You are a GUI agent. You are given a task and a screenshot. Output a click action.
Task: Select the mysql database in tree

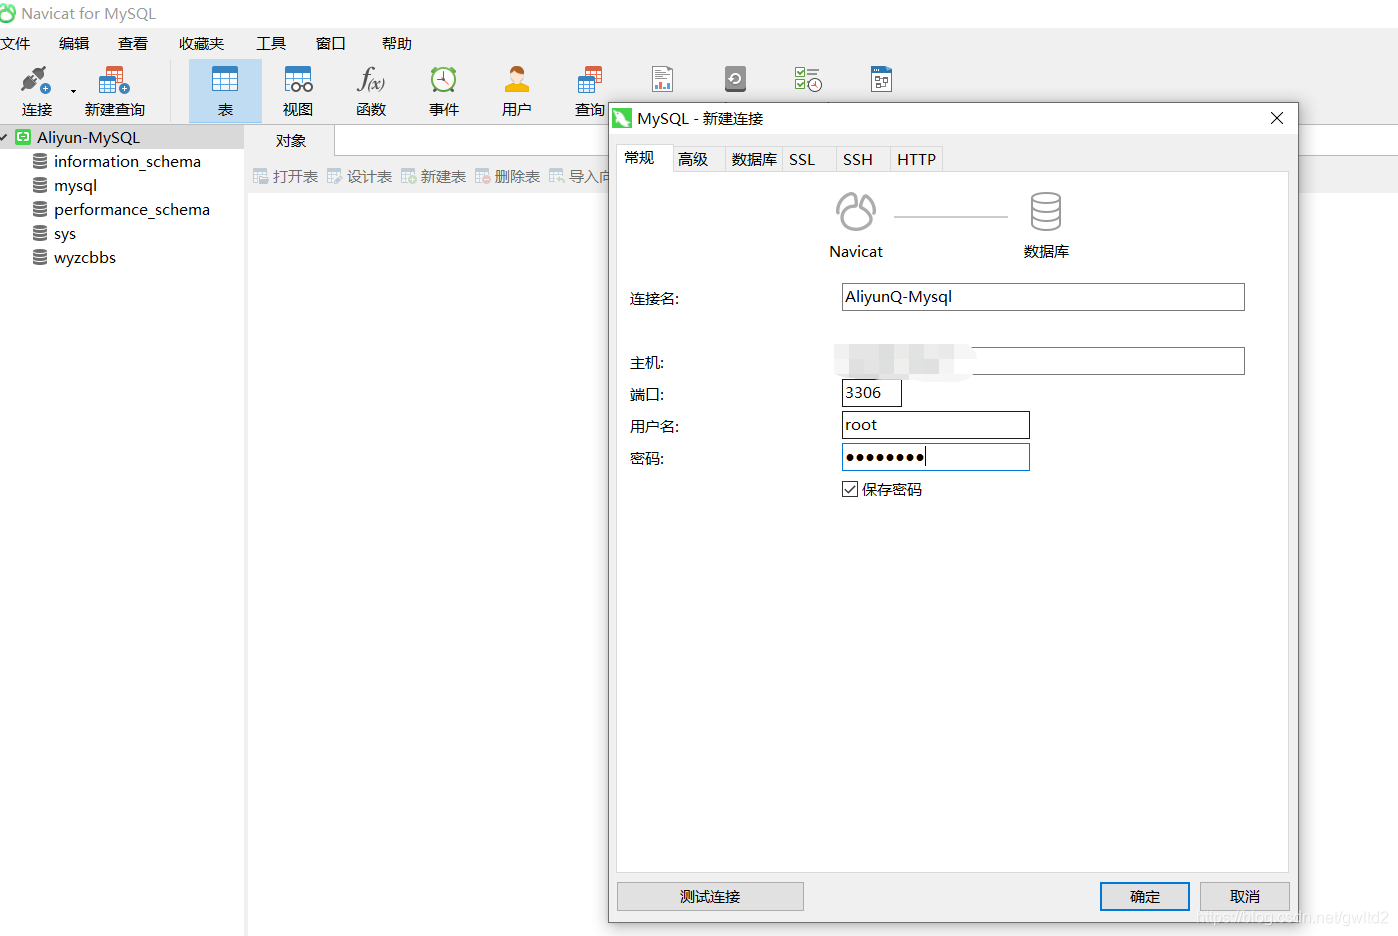click(x=75, y=185)
